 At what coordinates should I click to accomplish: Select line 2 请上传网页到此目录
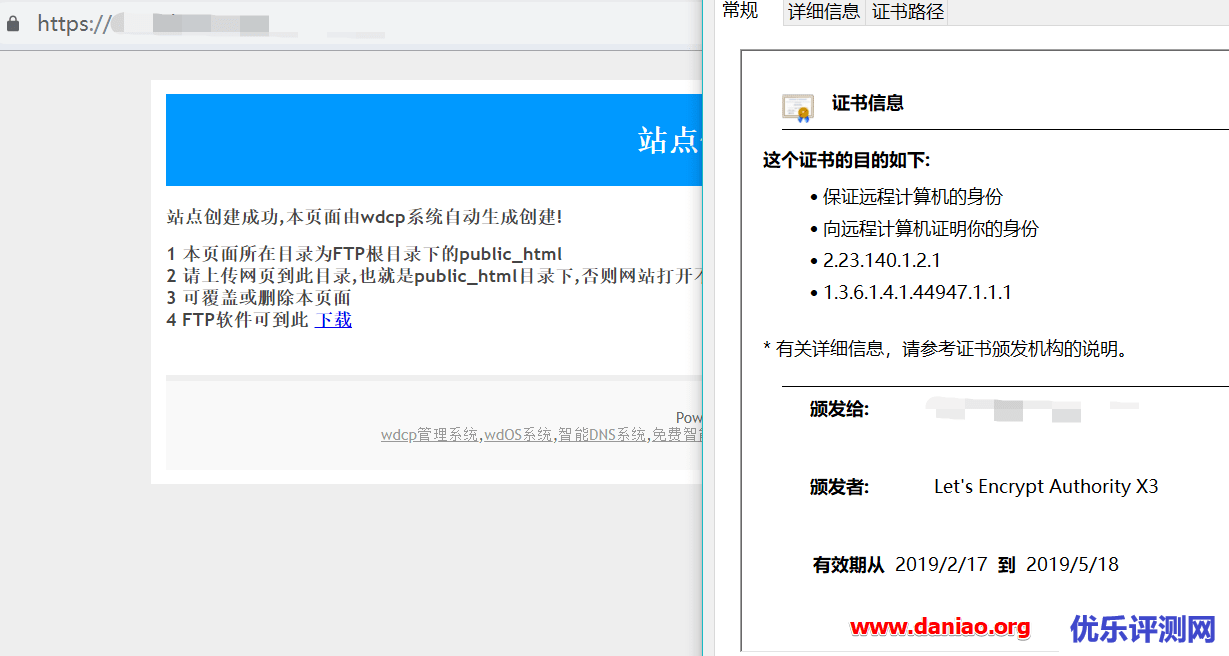pos(435,276)
